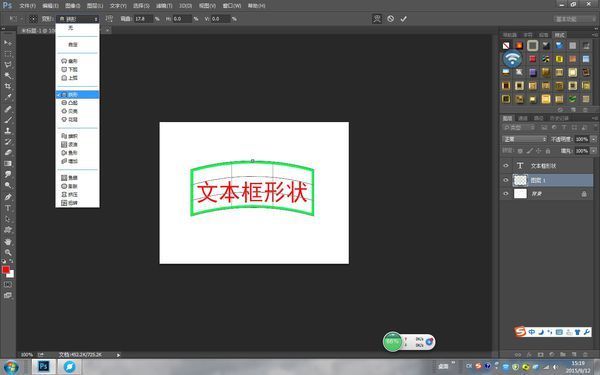
Task: Select the Path Selection tool
Action: 8,219
